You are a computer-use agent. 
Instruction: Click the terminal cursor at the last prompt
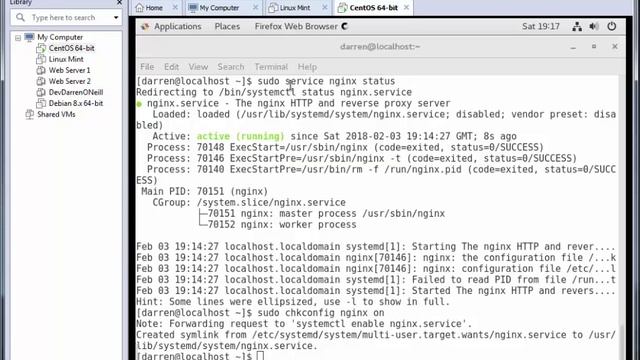tap(260, 356)
